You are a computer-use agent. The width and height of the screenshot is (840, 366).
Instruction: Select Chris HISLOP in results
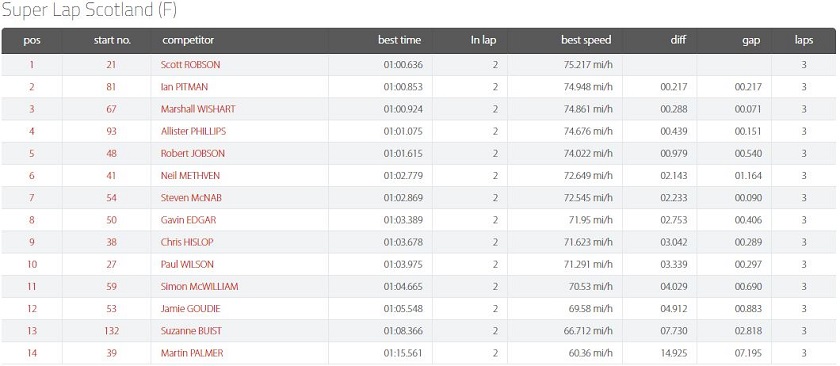(187, 242)
